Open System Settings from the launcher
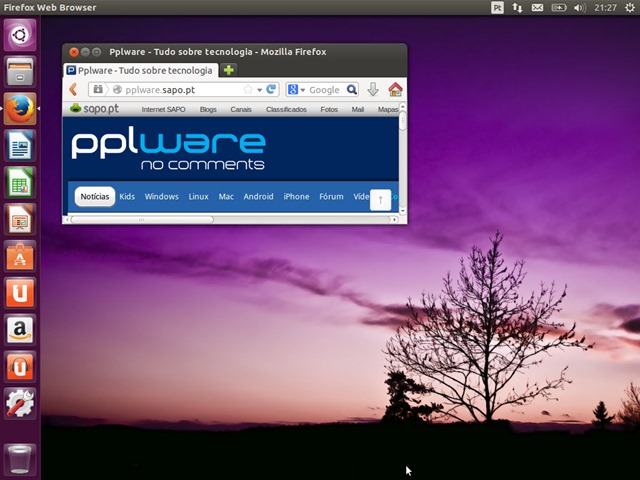 20,403
